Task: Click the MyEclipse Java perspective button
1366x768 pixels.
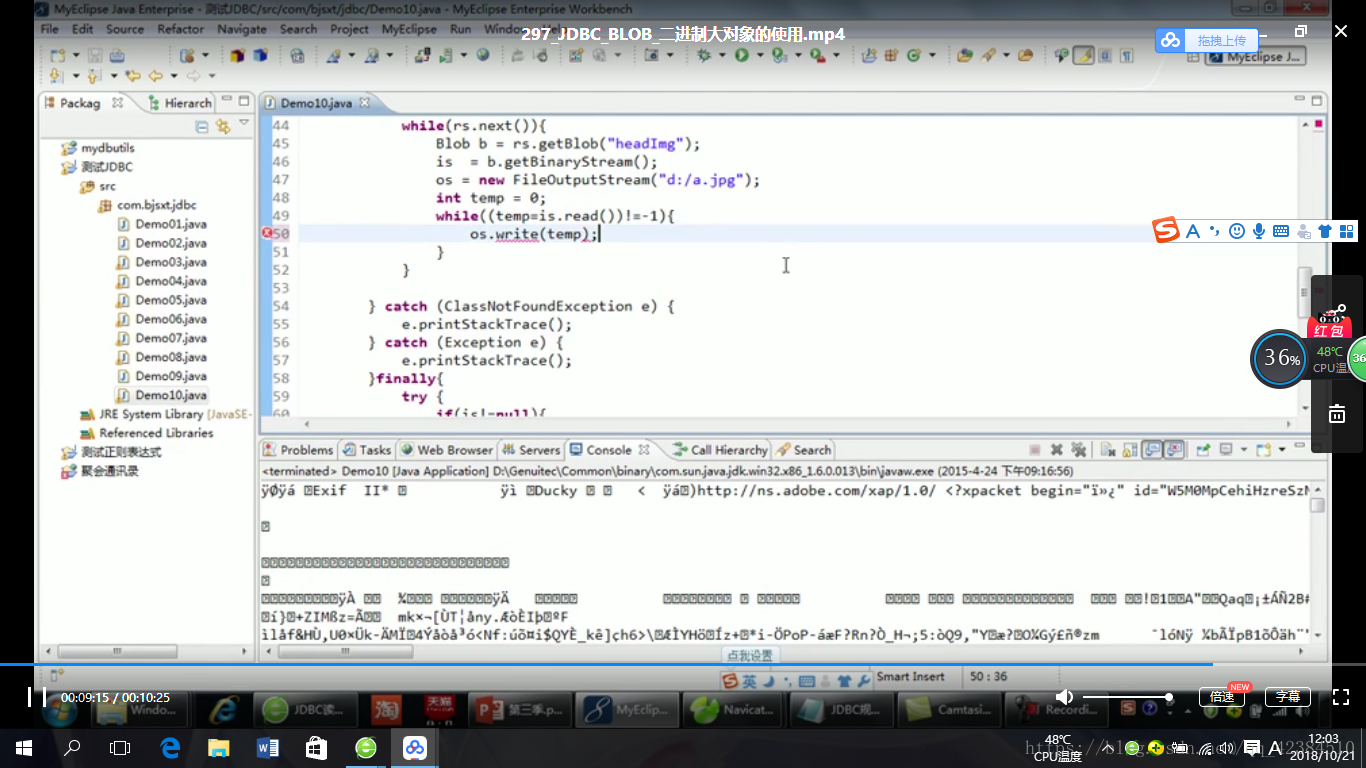Action: tap(1256, 57)
